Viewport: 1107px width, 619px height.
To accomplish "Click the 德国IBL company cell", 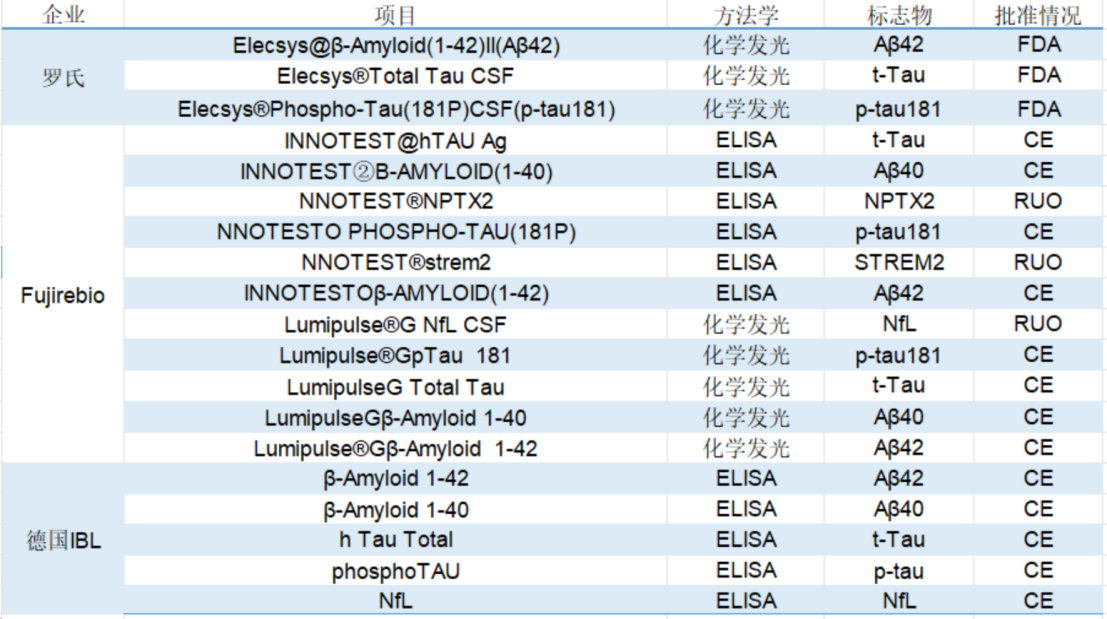I will 63,540.
